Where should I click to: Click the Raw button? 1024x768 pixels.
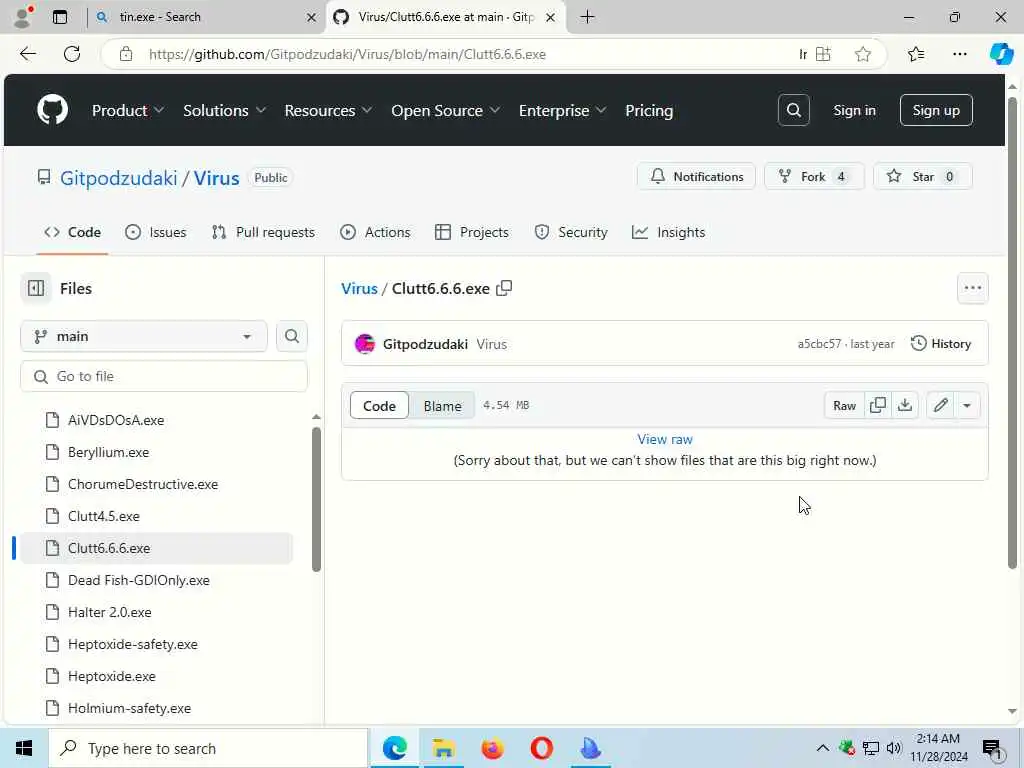click(x=844, y=406)
